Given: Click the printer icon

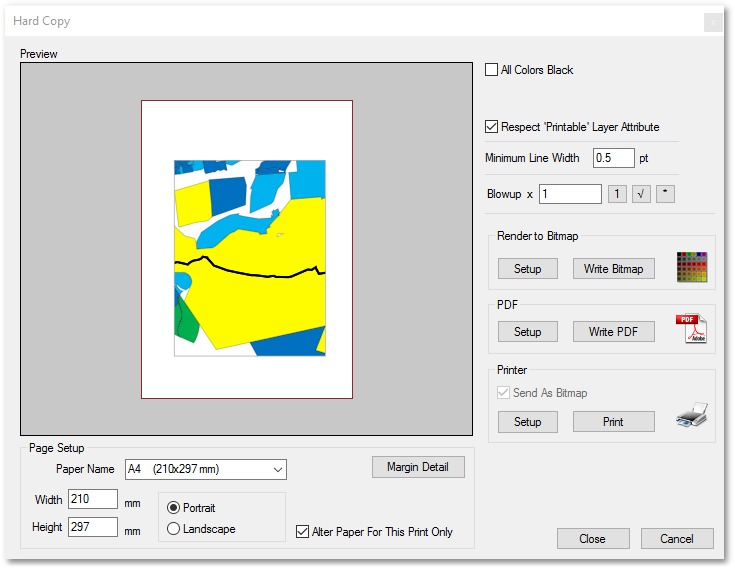Looking at the screenshot, I should (692, 414).
